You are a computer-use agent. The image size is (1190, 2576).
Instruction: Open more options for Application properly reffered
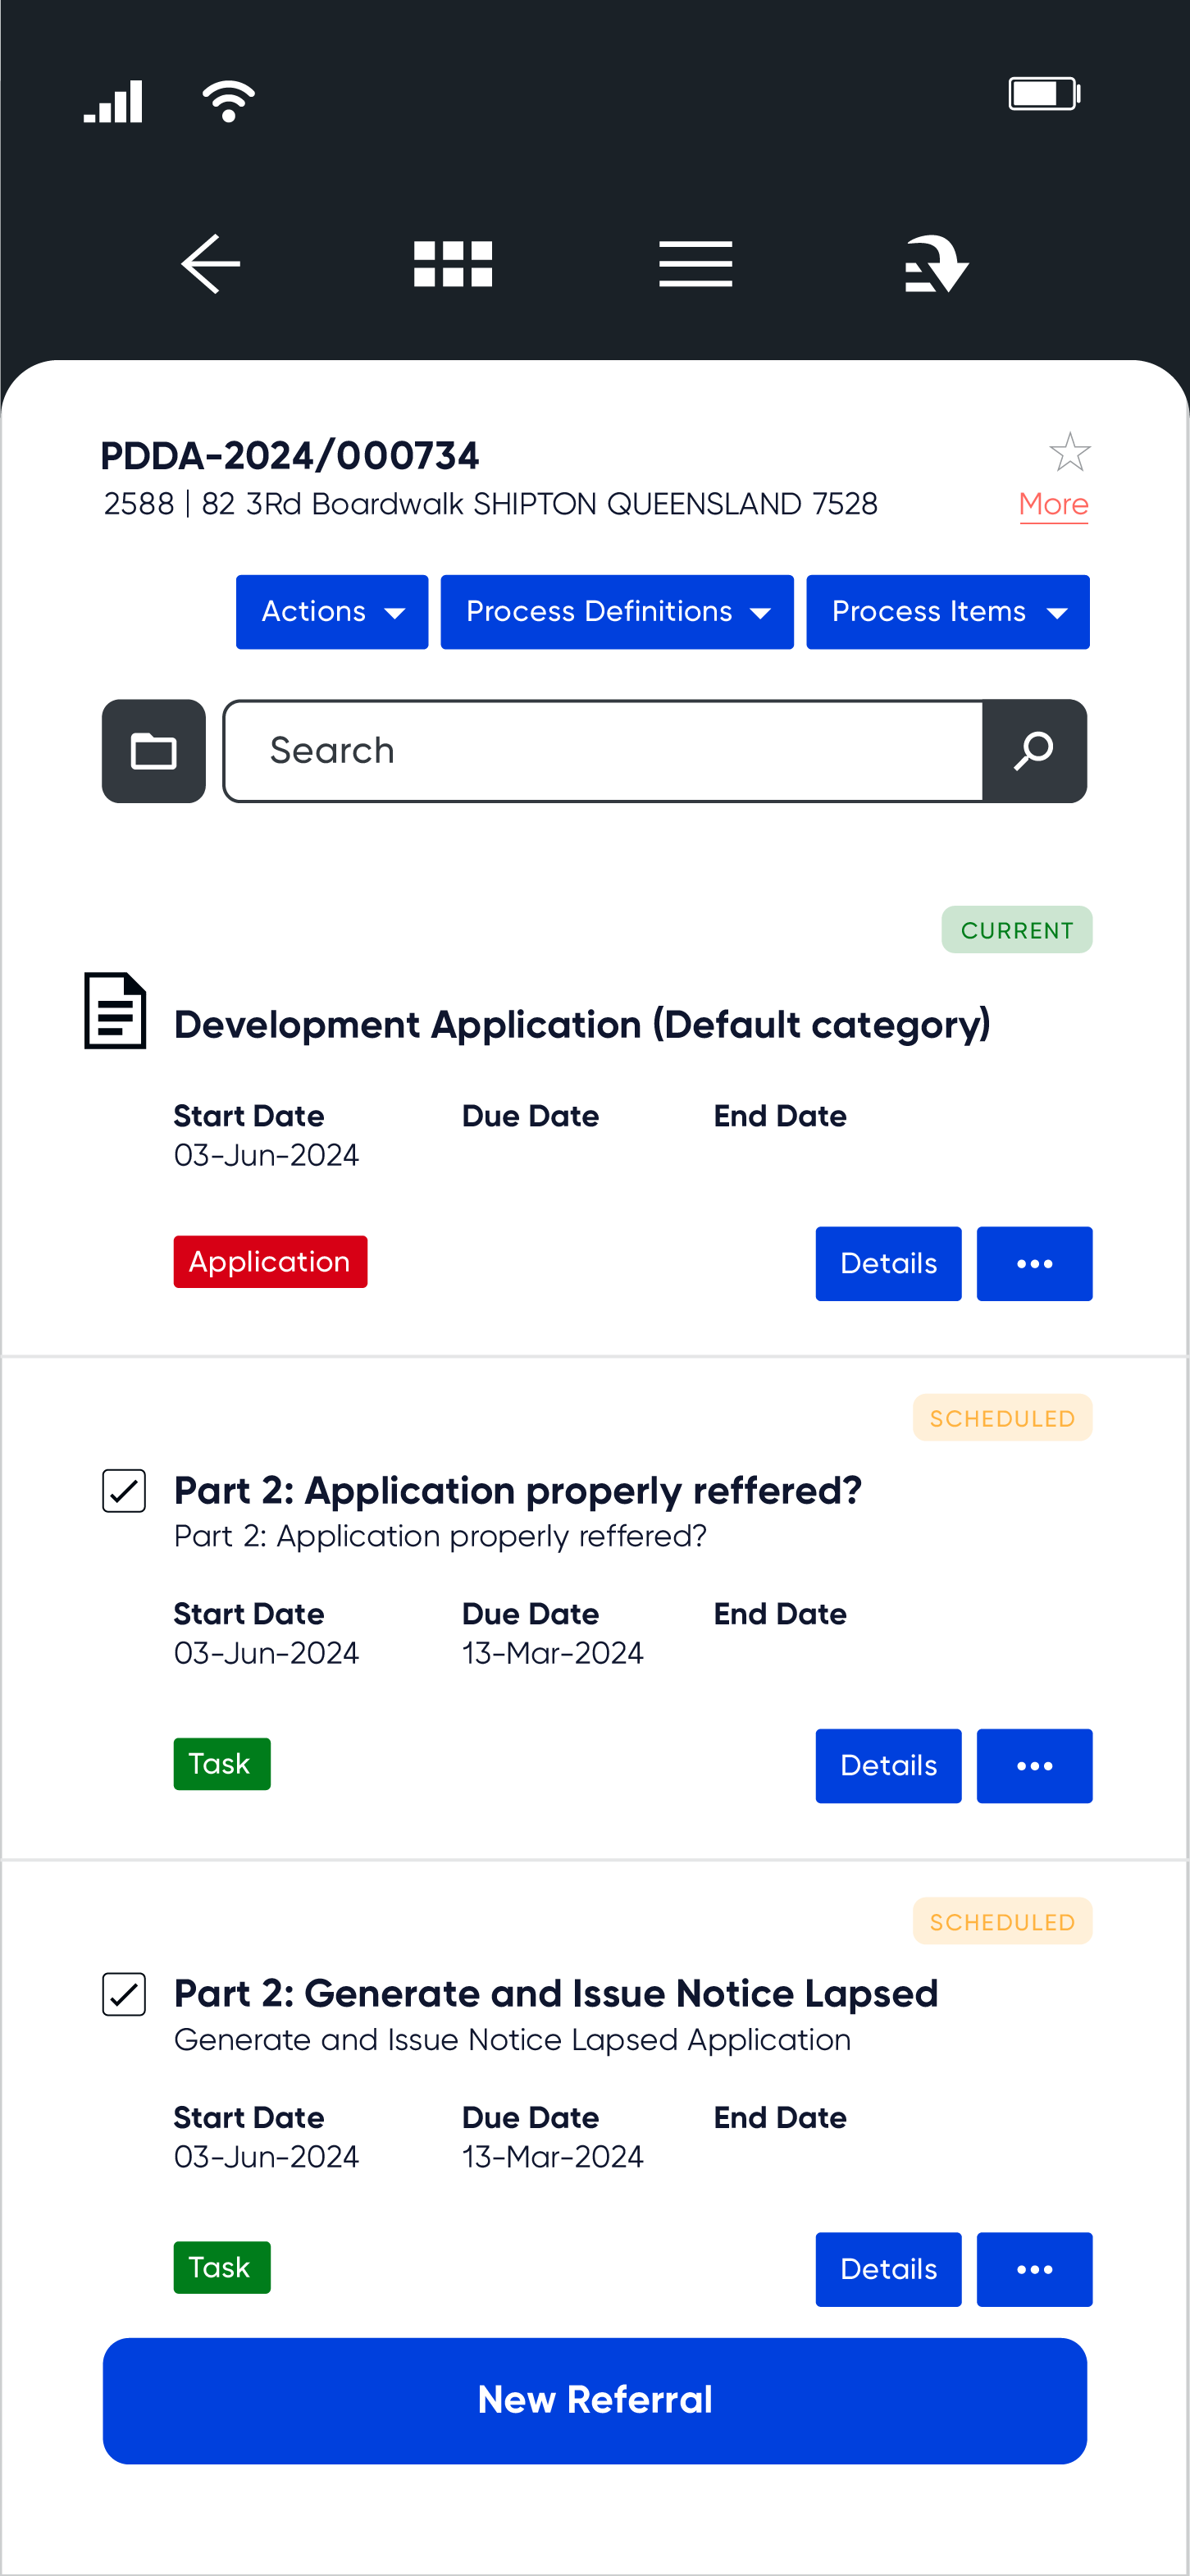click(1034, 1766)
